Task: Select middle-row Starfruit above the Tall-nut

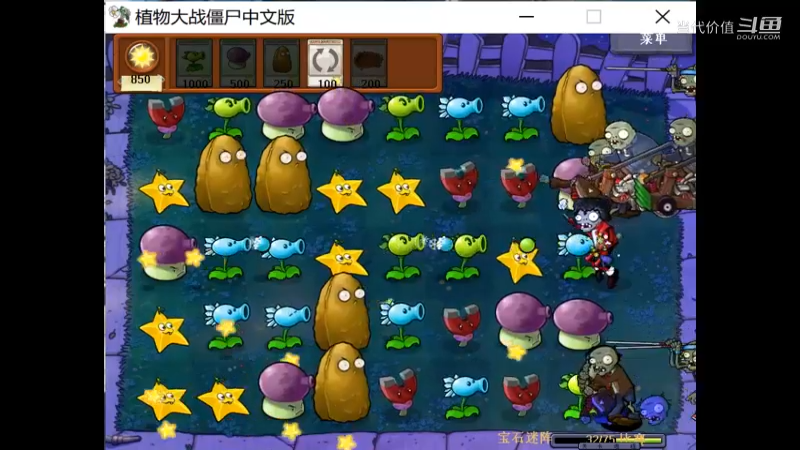Action: [342, 259]
